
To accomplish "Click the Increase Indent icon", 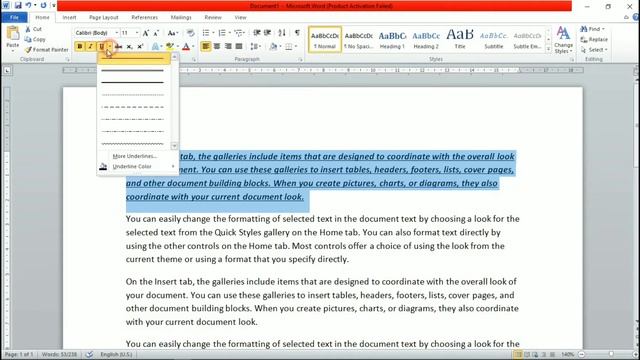I will point(267,33).
